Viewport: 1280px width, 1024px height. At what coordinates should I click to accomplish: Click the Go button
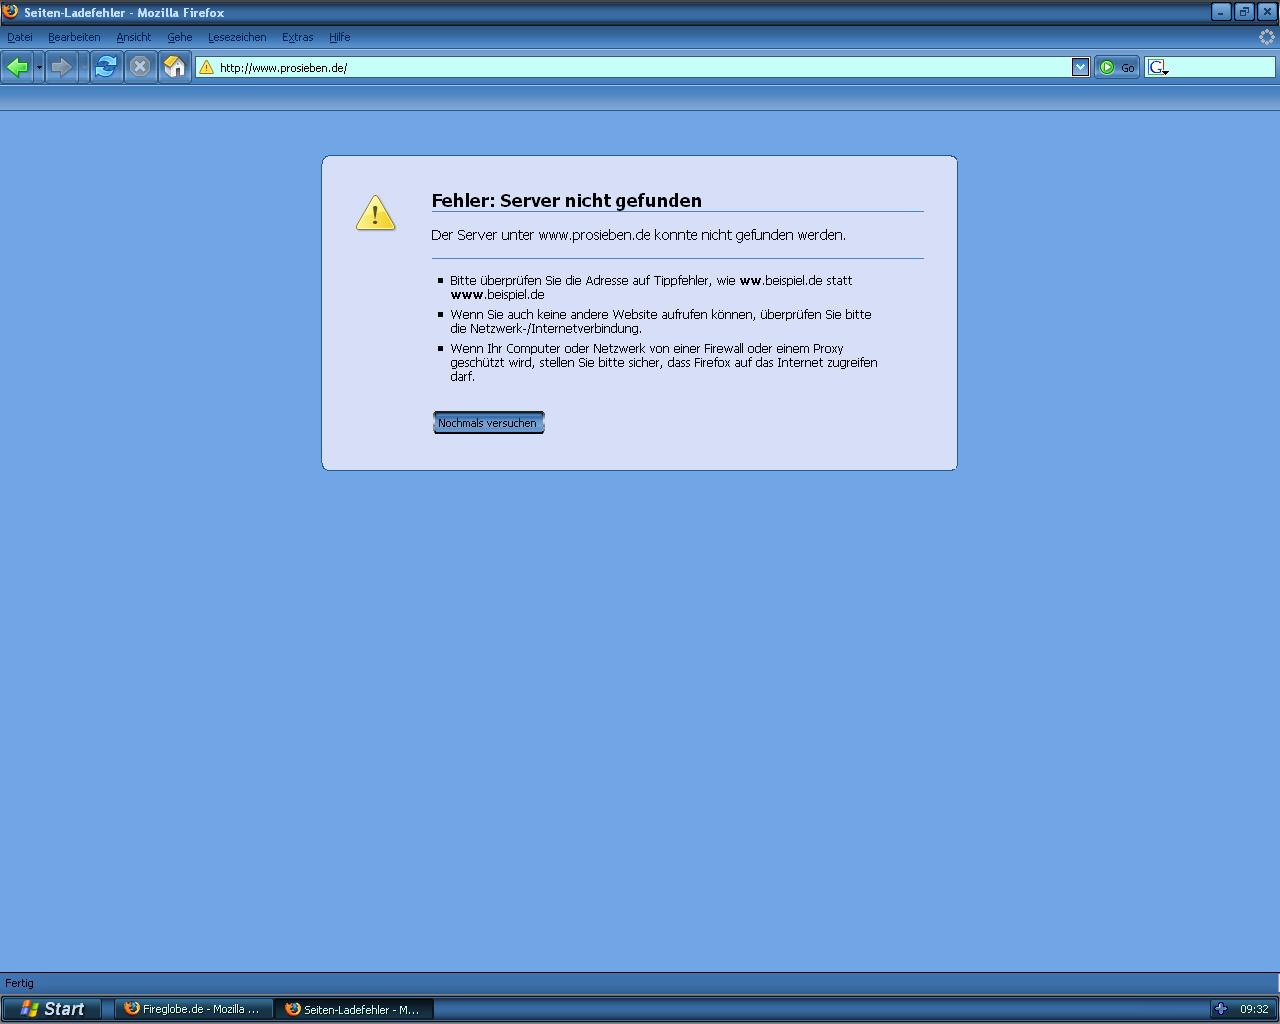[1117, 67]
